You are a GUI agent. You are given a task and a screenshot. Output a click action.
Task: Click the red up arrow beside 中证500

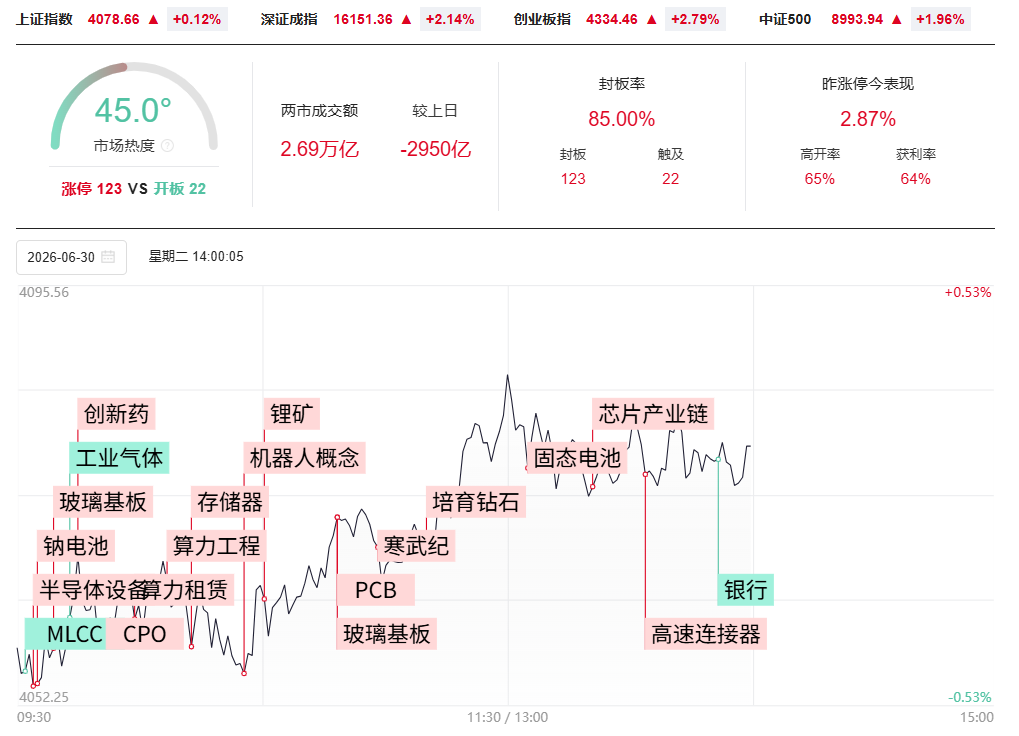[897, 19]
